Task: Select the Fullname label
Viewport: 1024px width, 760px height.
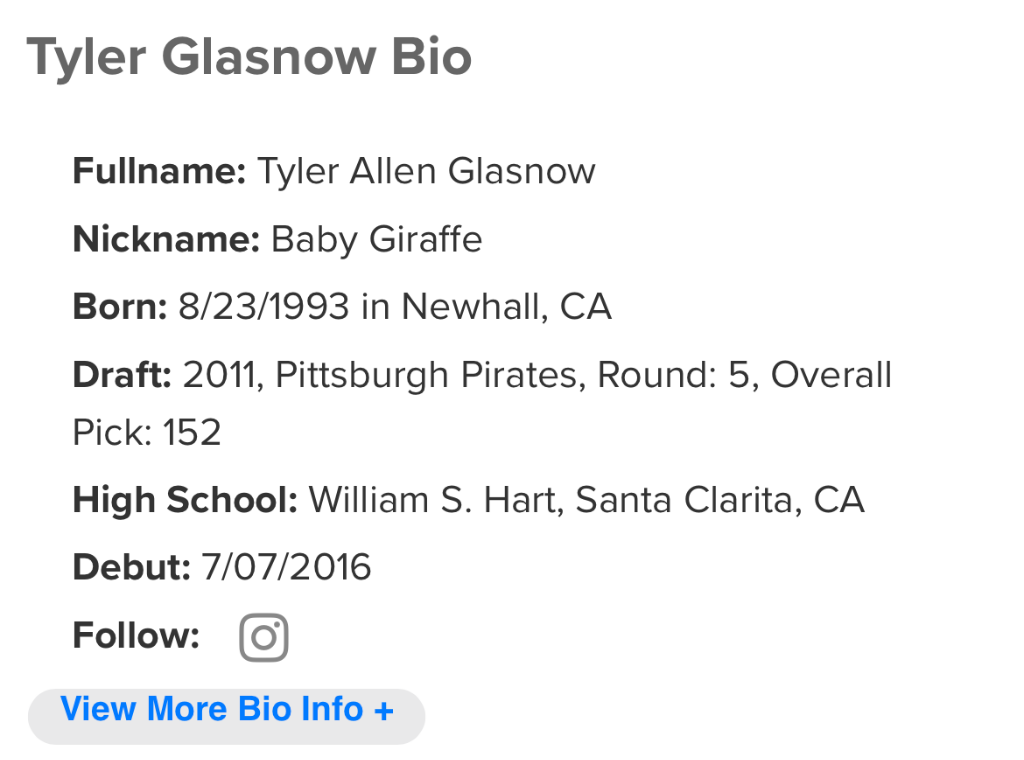Action: (159, 171)
